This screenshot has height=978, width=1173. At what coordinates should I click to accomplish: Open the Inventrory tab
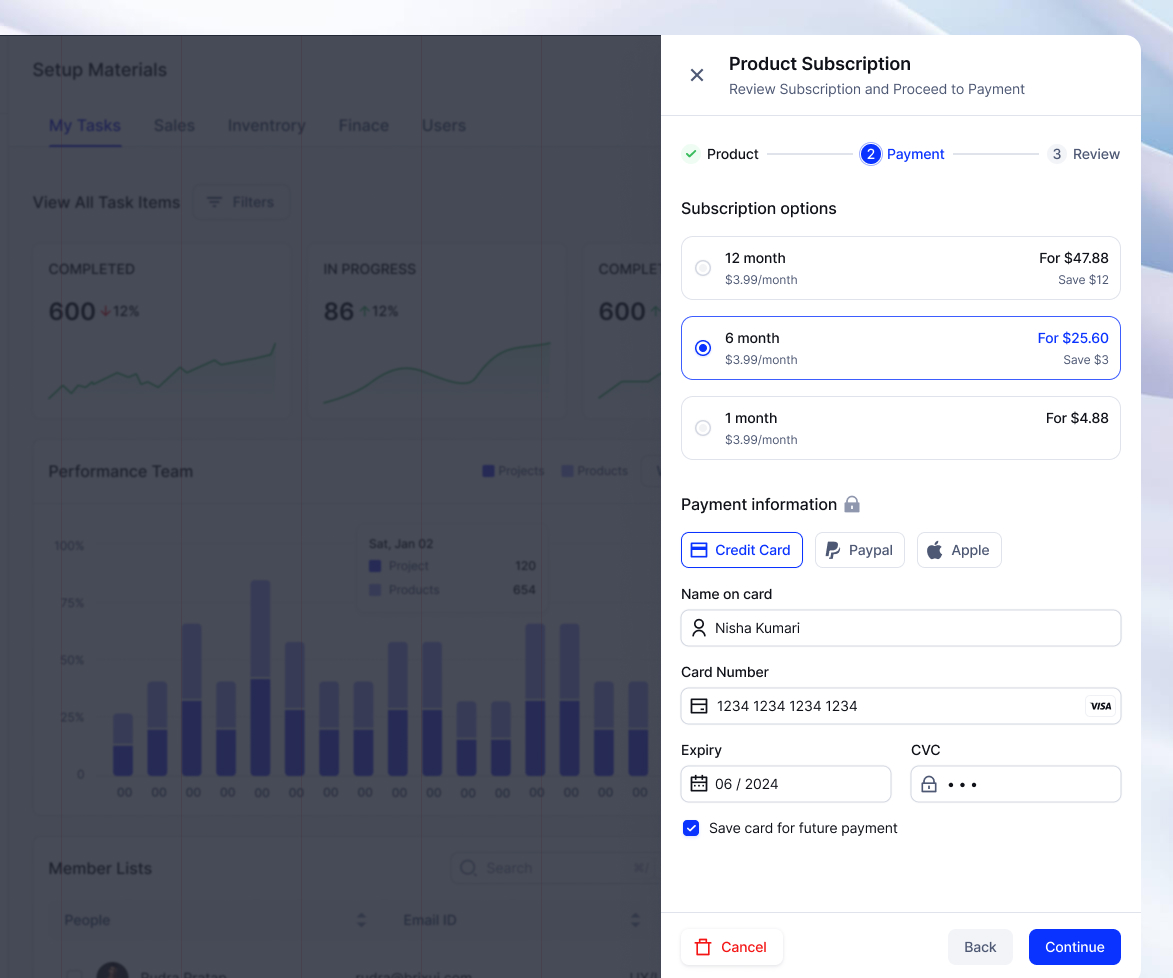(265, 125)
